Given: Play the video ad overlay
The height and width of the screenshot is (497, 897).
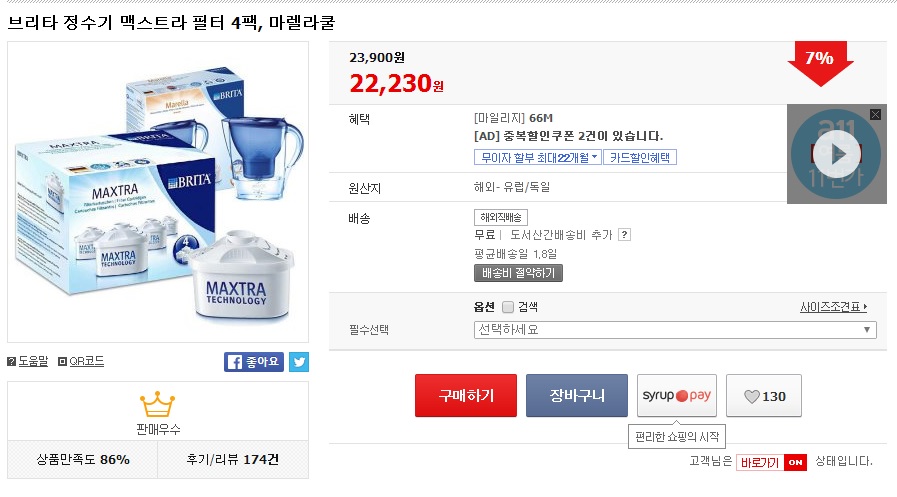Looking at the screenshot, I should (x=836, y=154).
